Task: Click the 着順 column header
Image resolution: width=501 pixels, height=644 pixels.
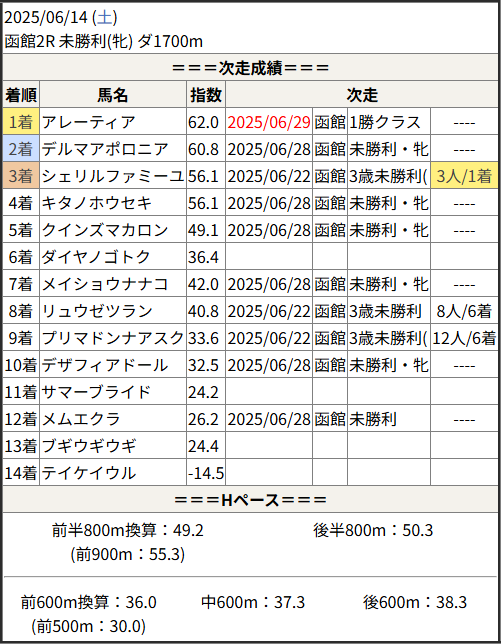Action: 21,95
